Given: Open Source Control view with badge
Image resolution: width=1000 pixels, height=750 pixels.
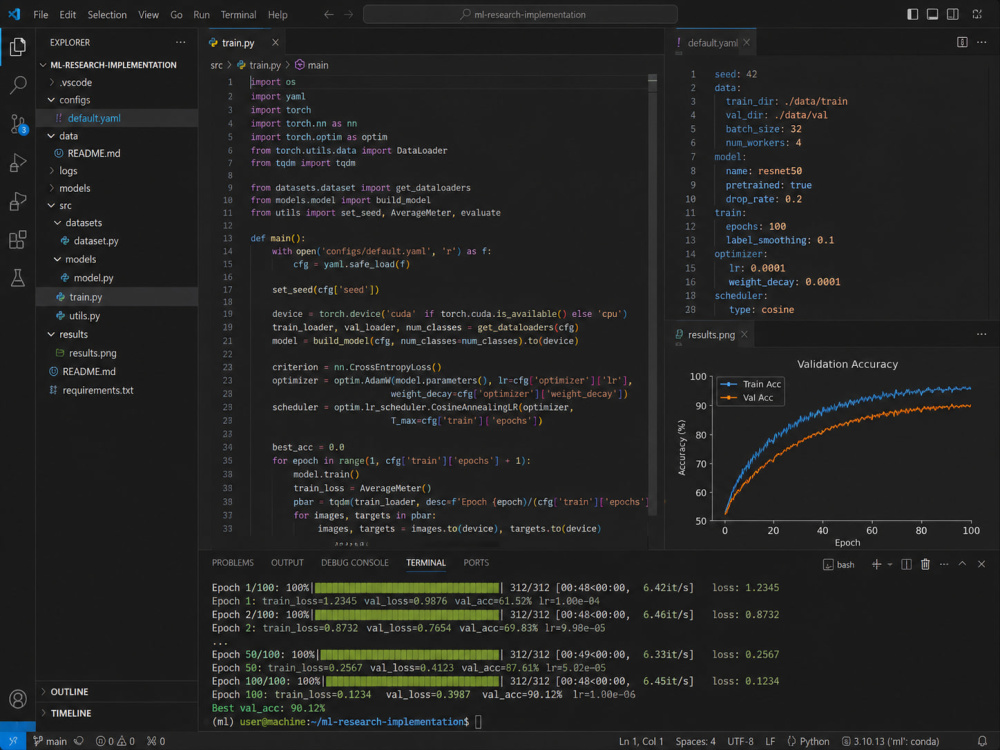Looking at the screenshot, I should click(18, 124).
